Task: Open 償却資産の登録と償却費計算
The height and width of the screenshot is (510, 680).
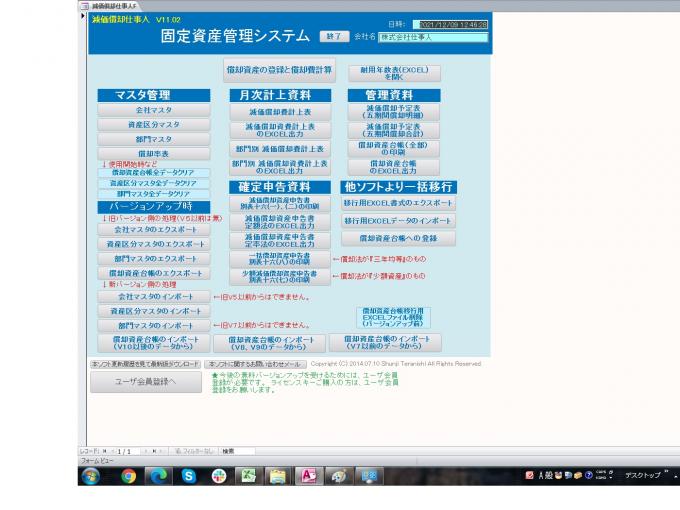Action: coord(278,69)
